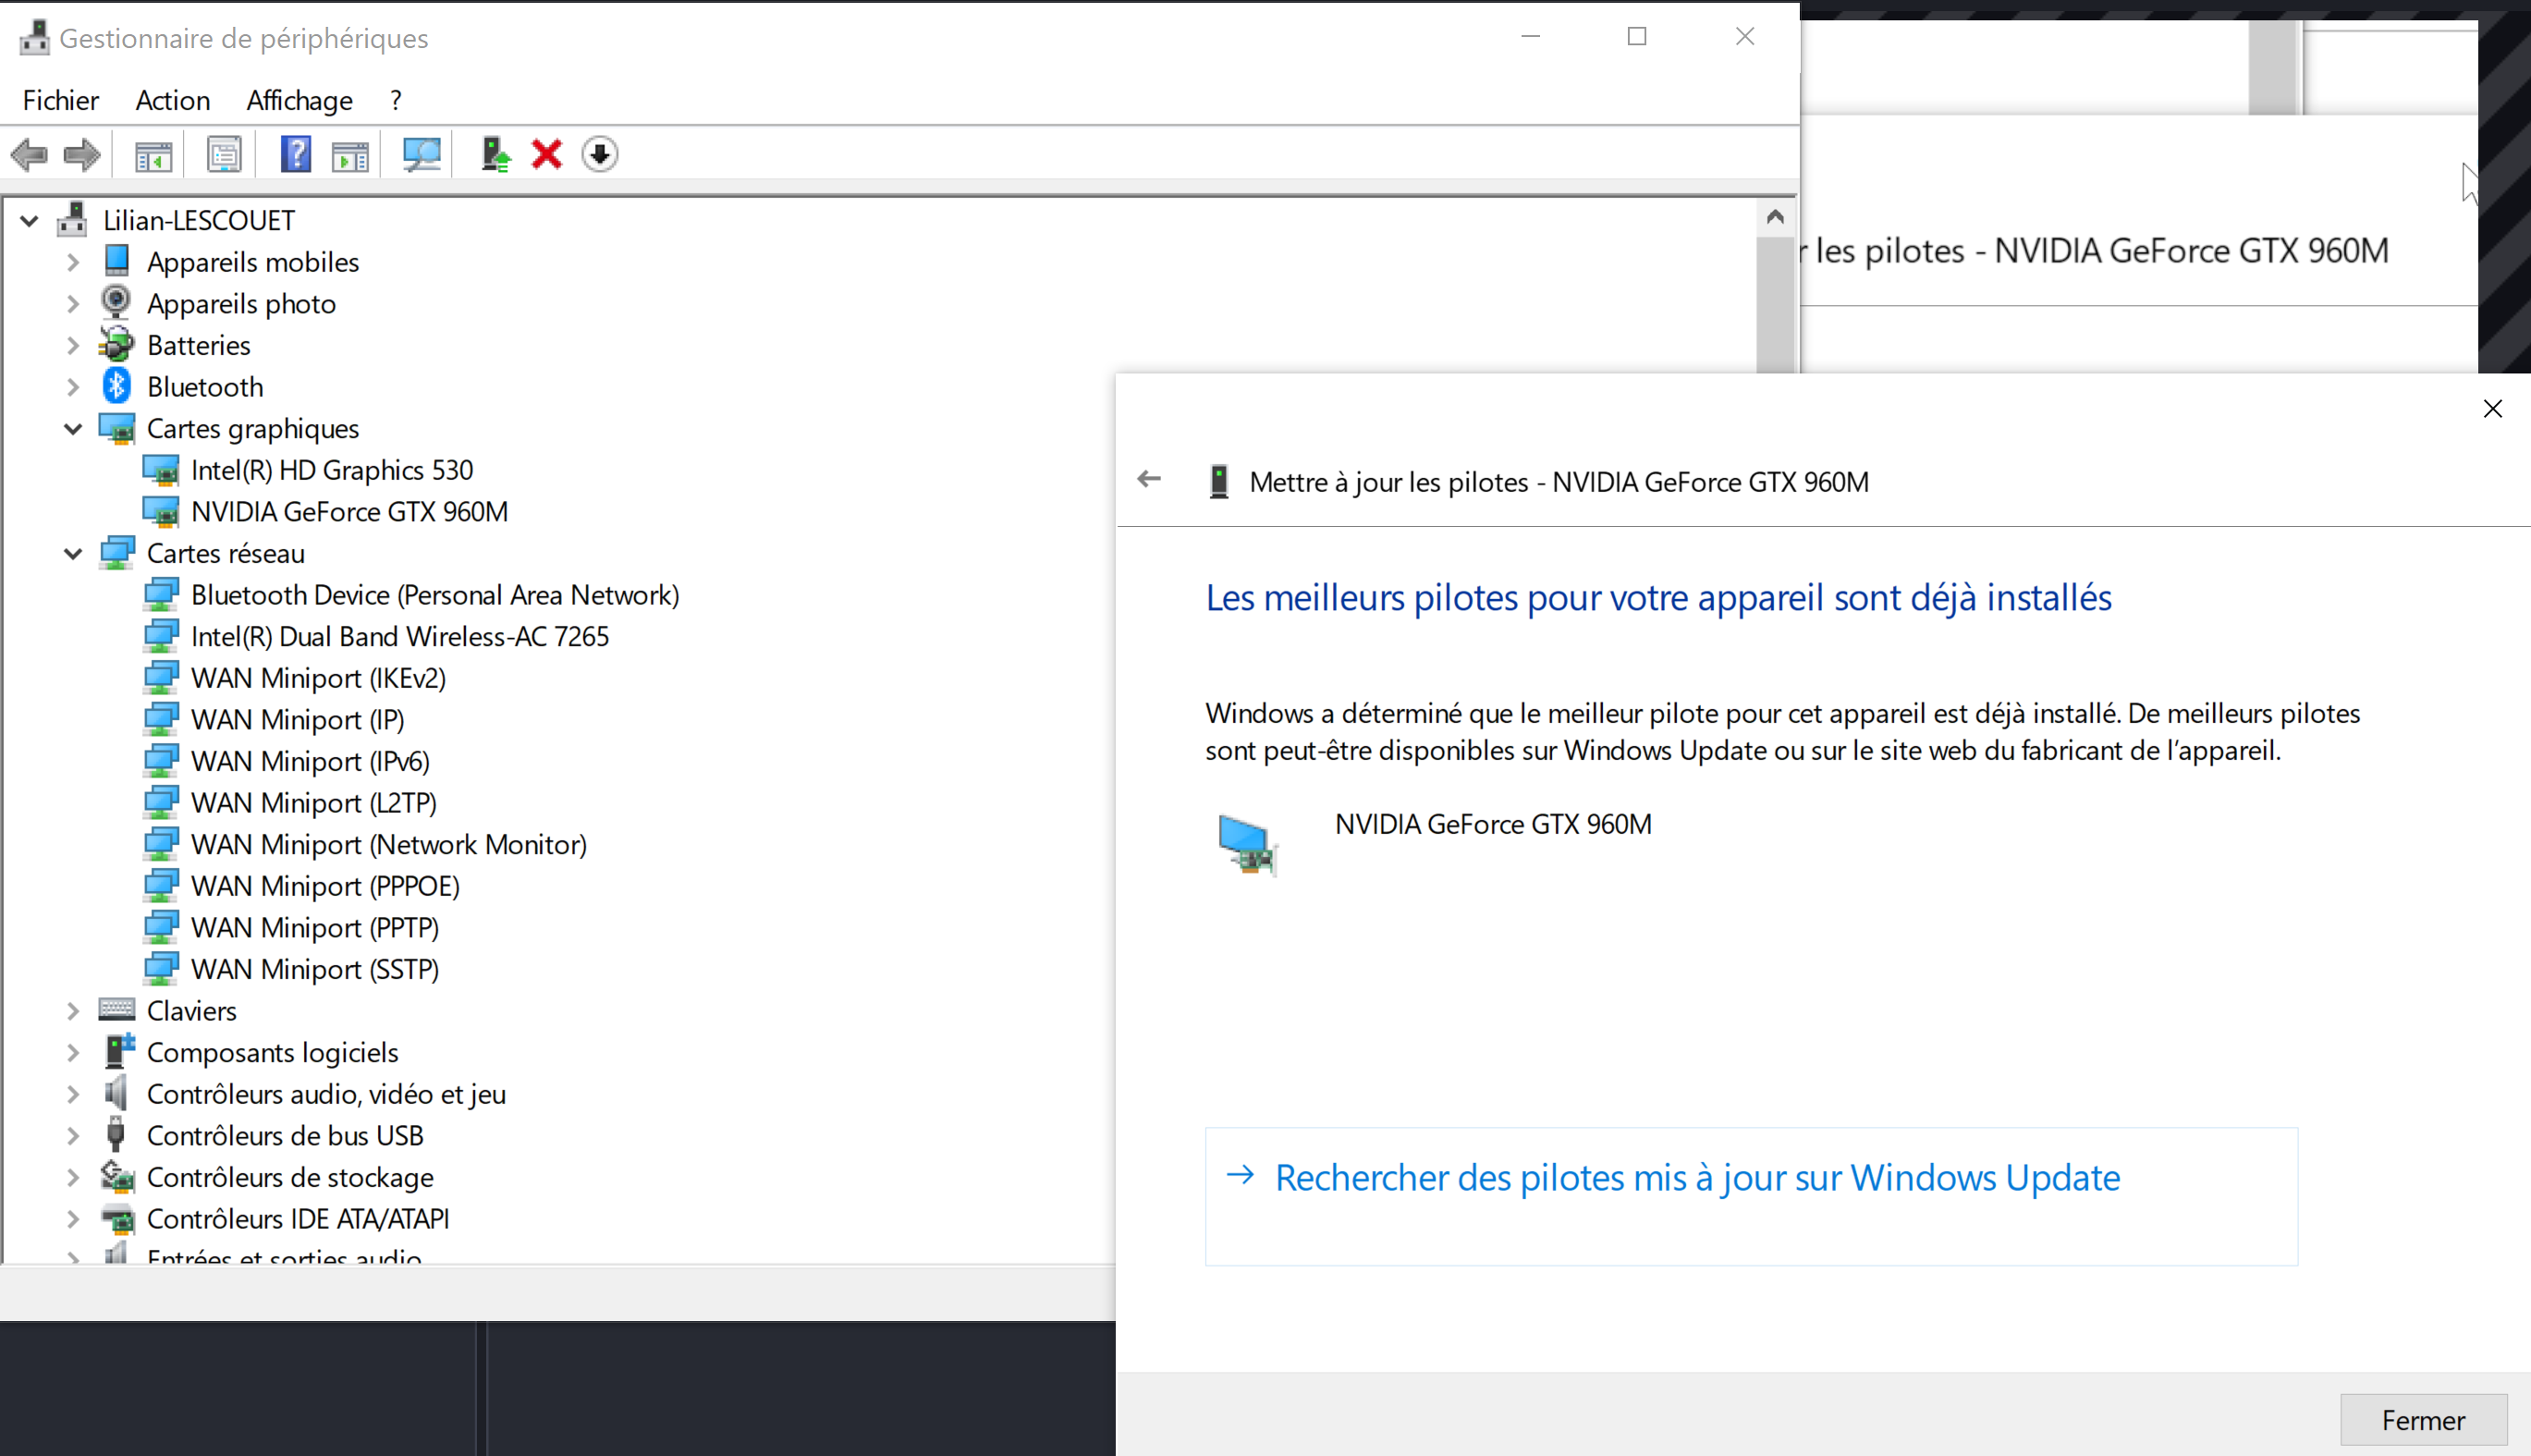Click the Contrôleurs audio speaker icon

(116, 1093)
